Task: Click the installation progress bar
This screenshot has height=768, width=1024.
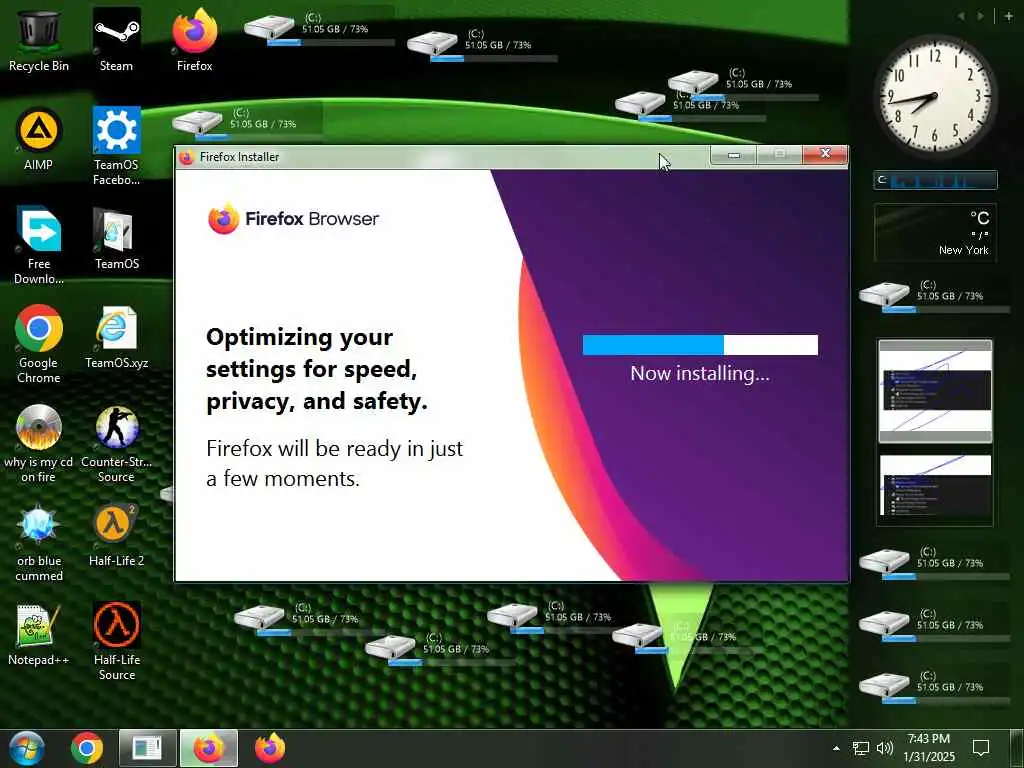Action: [x=700, y=345]
